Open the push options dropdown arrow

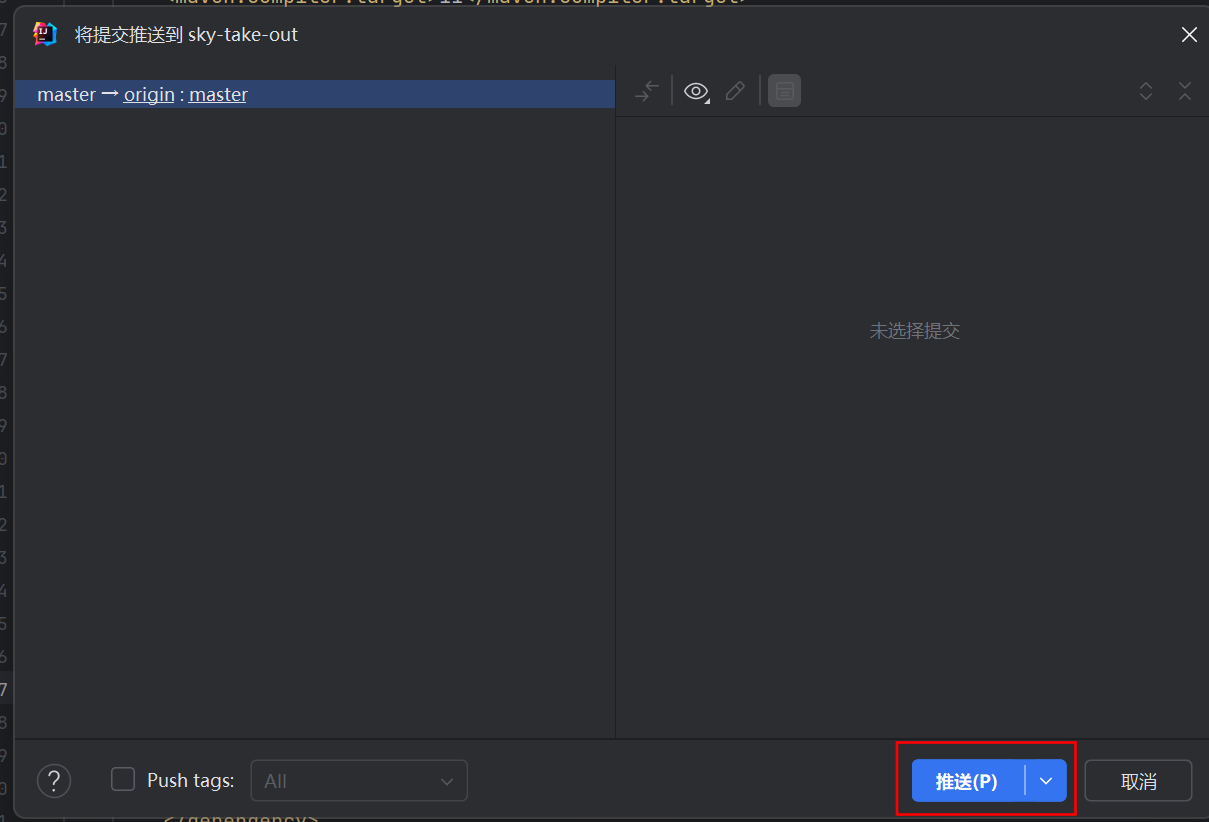click(1046, 781)
